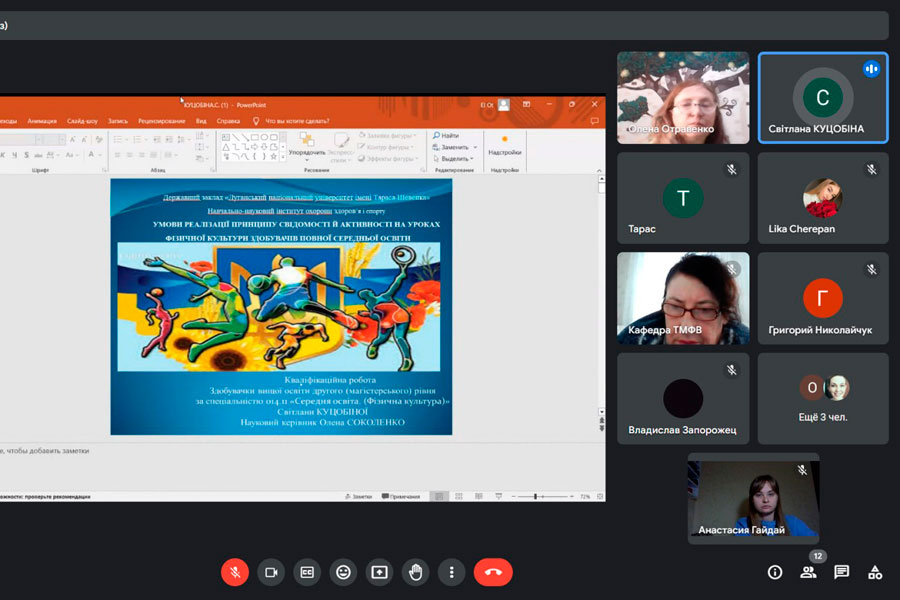Toggle the camera on or off
This screenshot has height=600, width=900.
(x=271, y=572)
